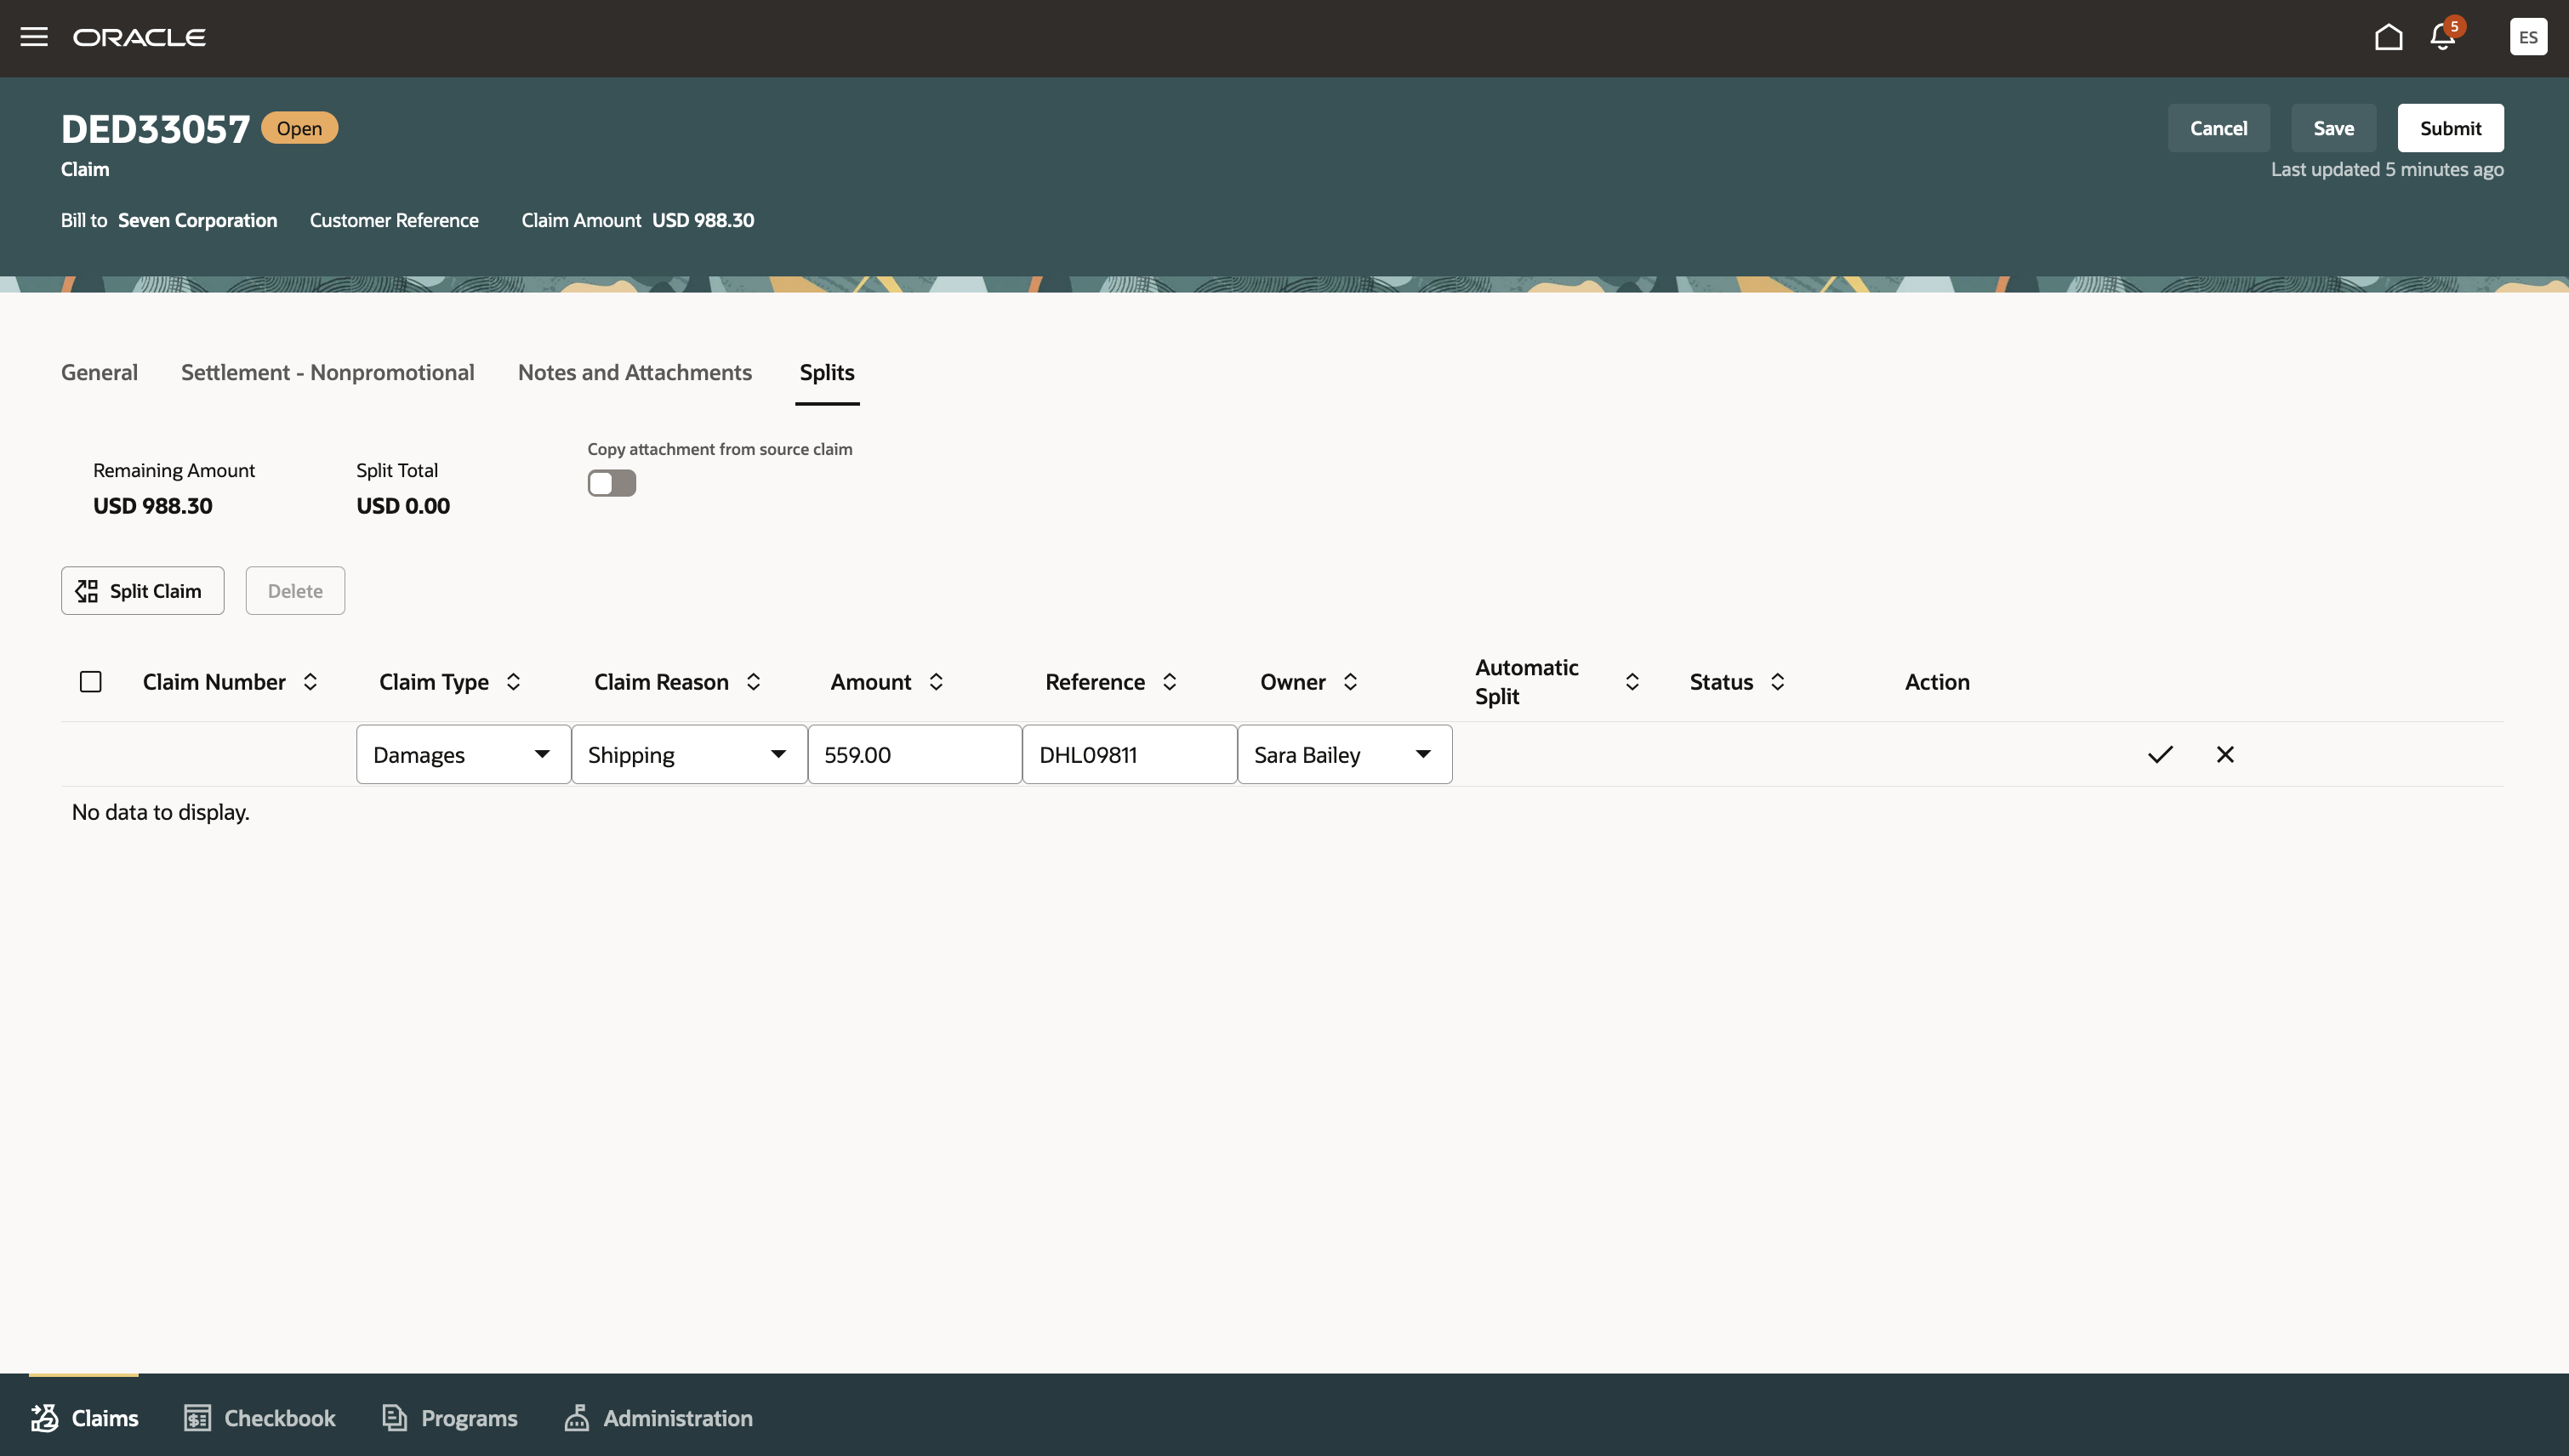Image resolution: width=2569 pixels, height=1456 pixels.
Task: Sort by Claim Number column
Action: pyautogui.click(x=310, y=682)
